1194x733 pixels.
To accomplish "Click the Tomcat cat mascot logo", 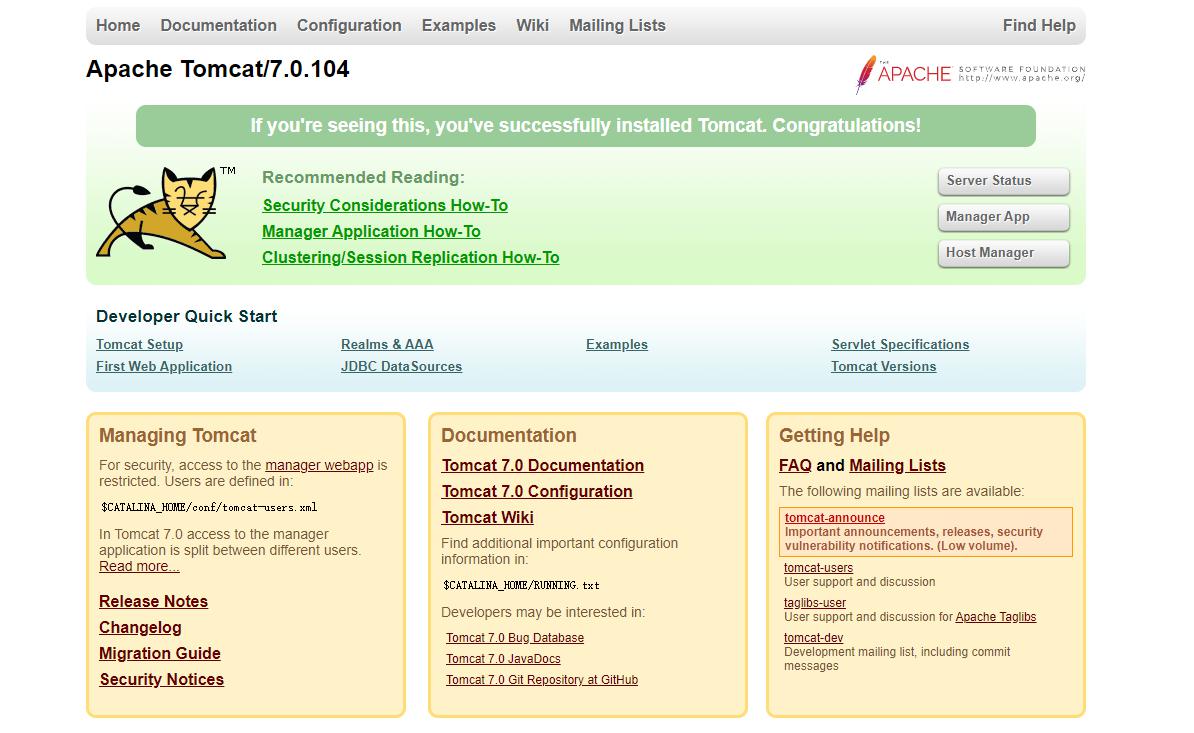I will coord(166,213).
